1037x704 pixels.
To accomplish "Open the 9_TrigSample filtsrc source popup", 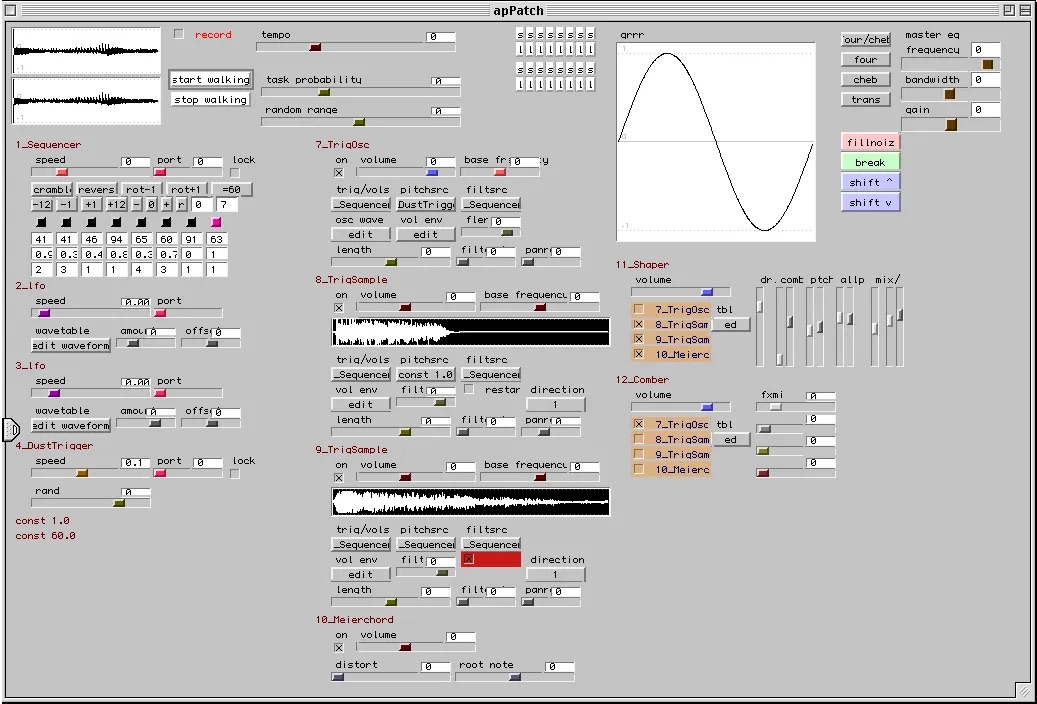I will point(491,545).
